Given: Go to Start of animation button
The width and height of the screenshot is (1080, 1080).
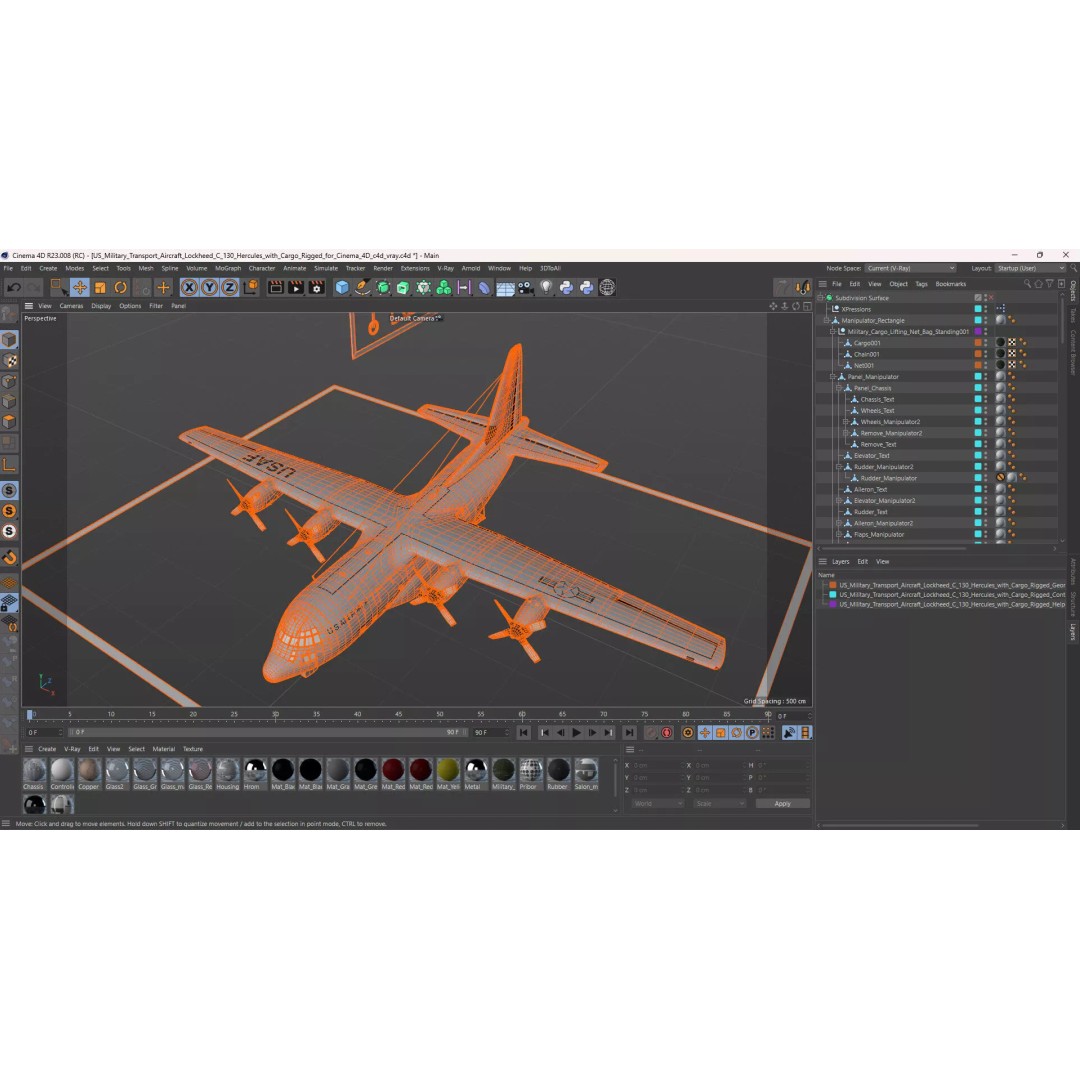Looking at the screenshot, I should pos(523,733).
